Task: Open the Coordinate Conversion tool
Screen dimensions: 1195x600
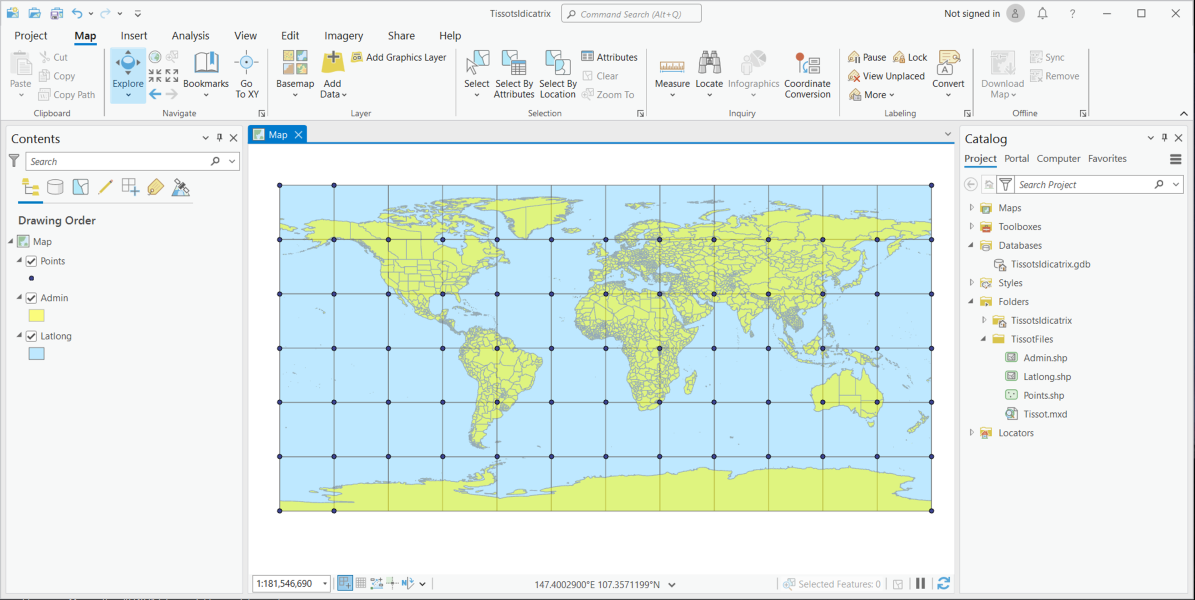Action: pos(807,75)
